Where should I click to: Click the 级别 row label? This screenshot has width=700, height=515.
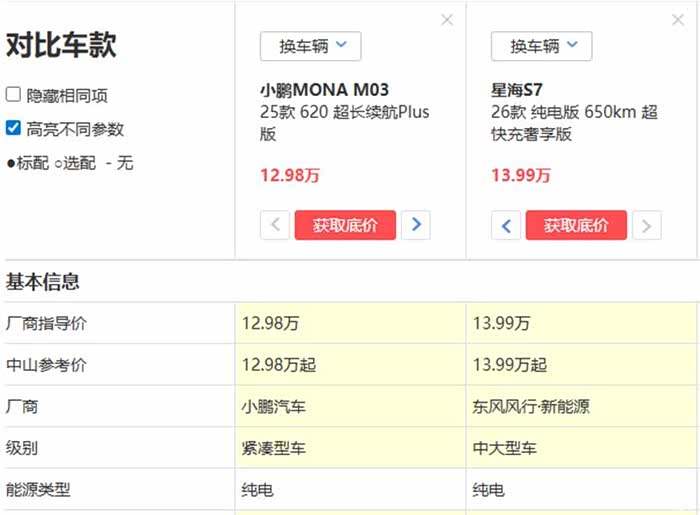[21, 448]
